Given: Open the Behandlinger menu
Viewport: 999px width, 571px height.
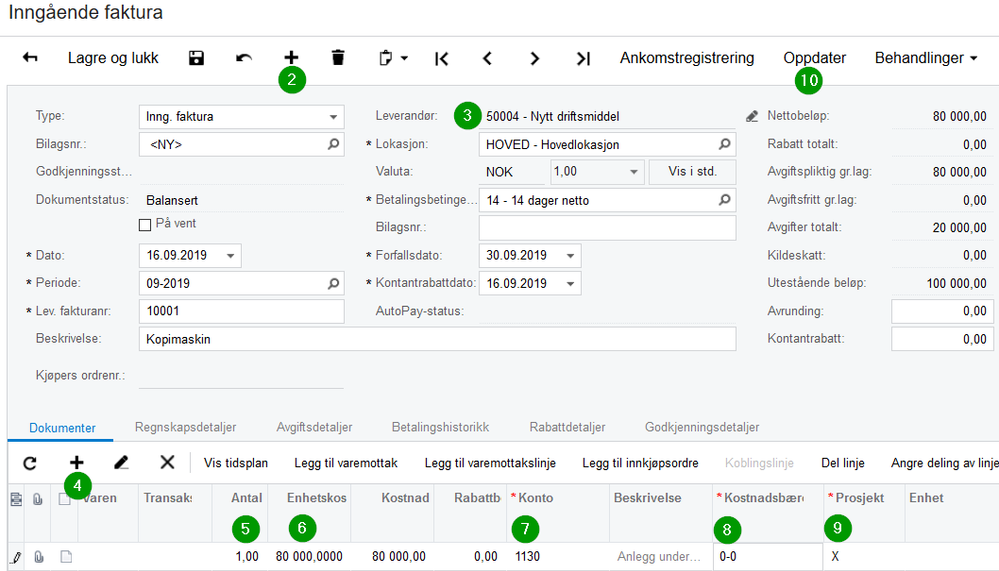Looking at the screenshot, I should [x=926, y=58].
